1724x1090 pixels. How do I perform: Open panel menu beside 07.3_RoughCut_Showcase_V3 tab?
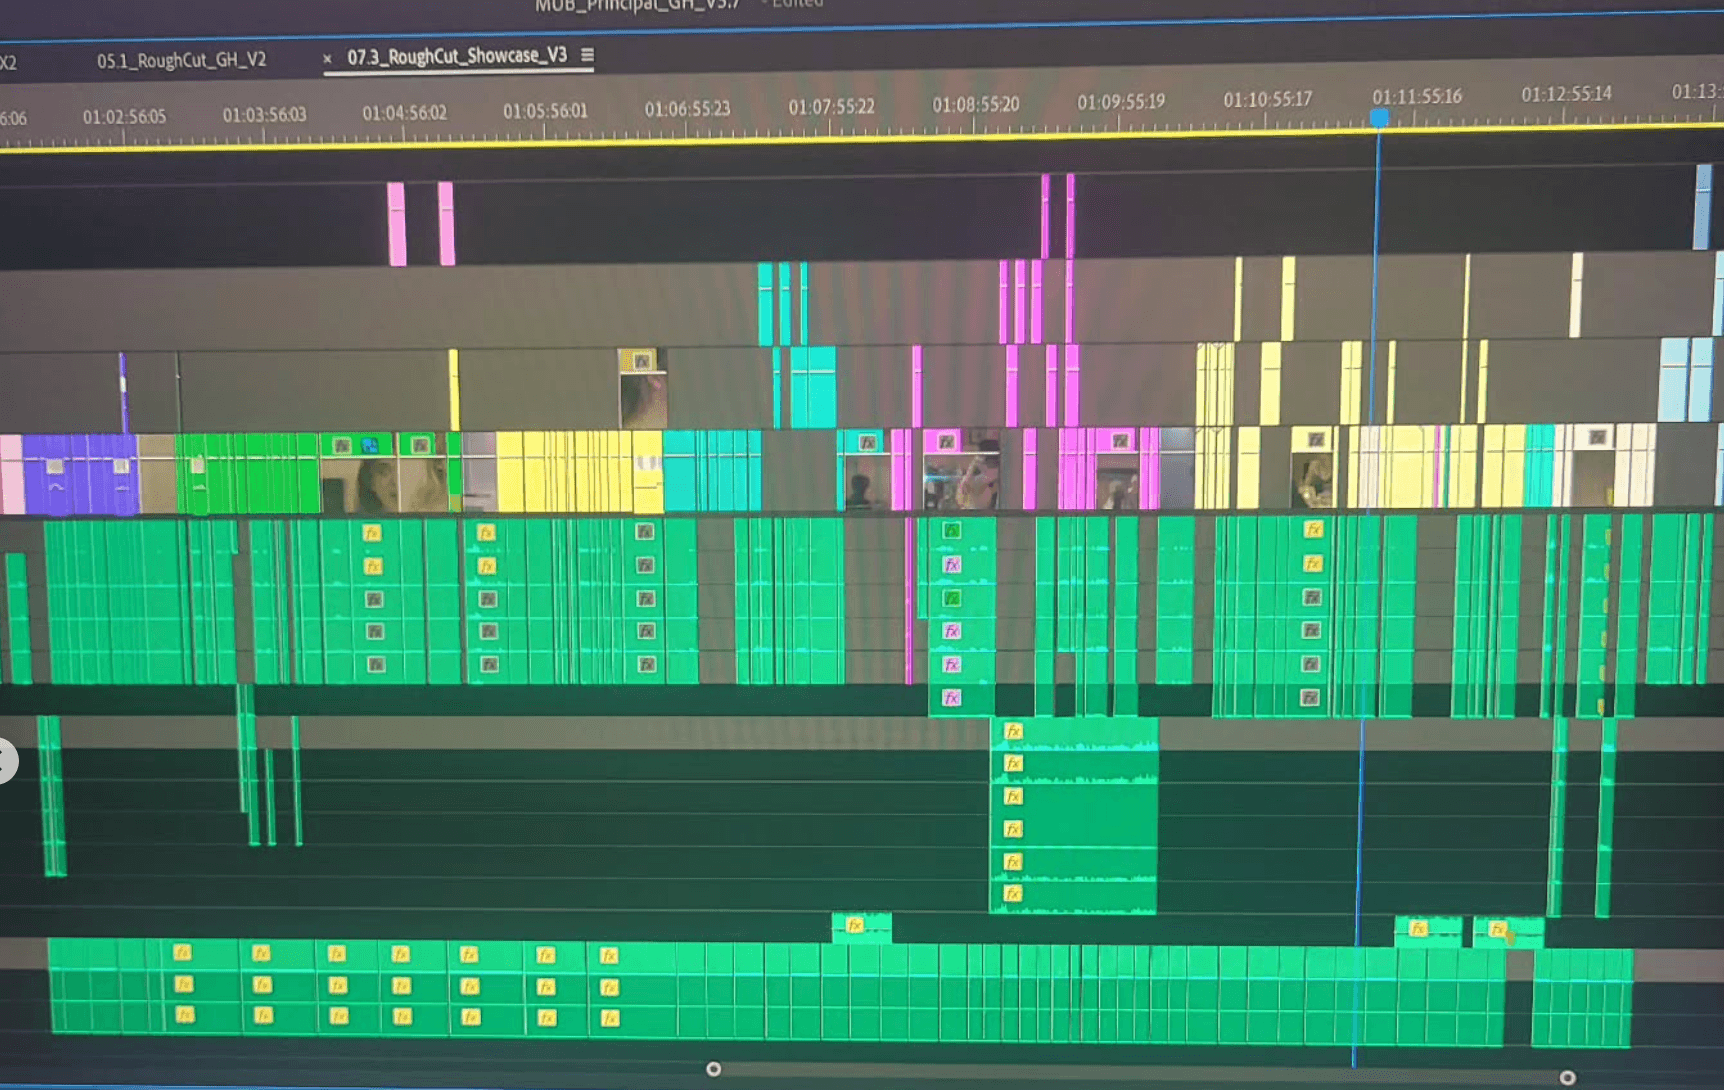click(x=588, y=55)
